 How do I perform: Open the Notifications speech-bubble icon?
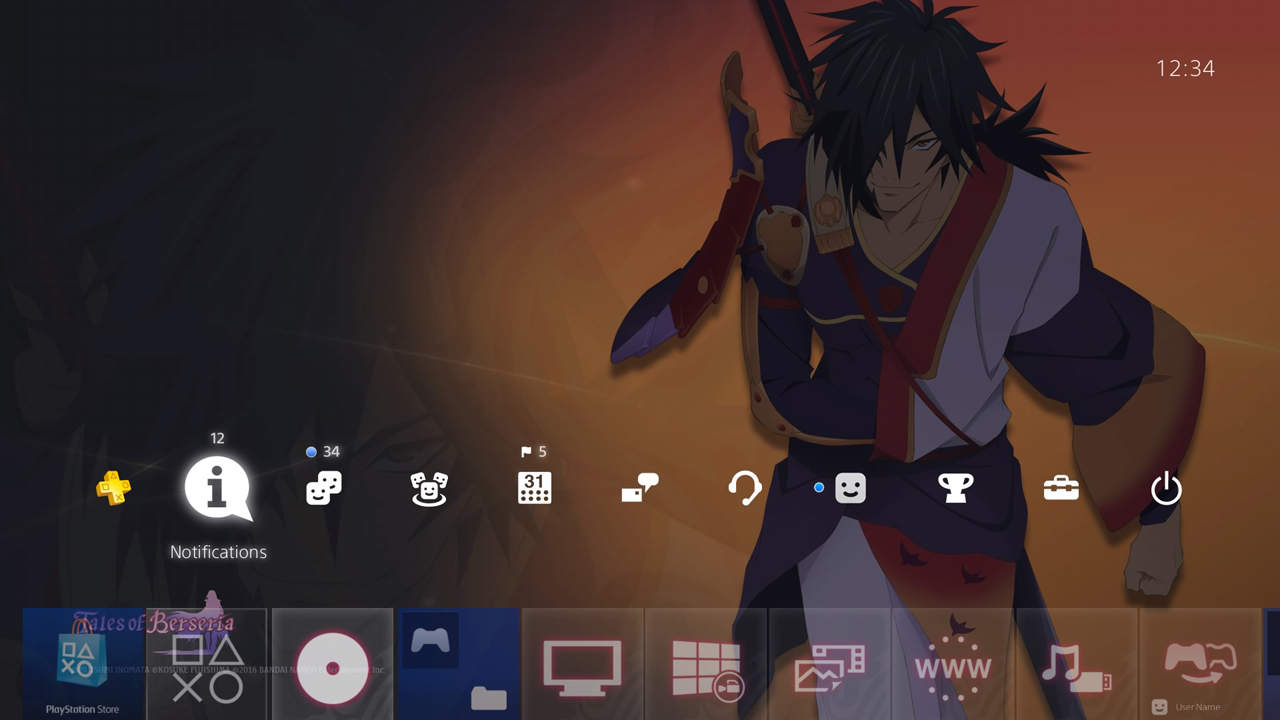[x=218, y=489]
